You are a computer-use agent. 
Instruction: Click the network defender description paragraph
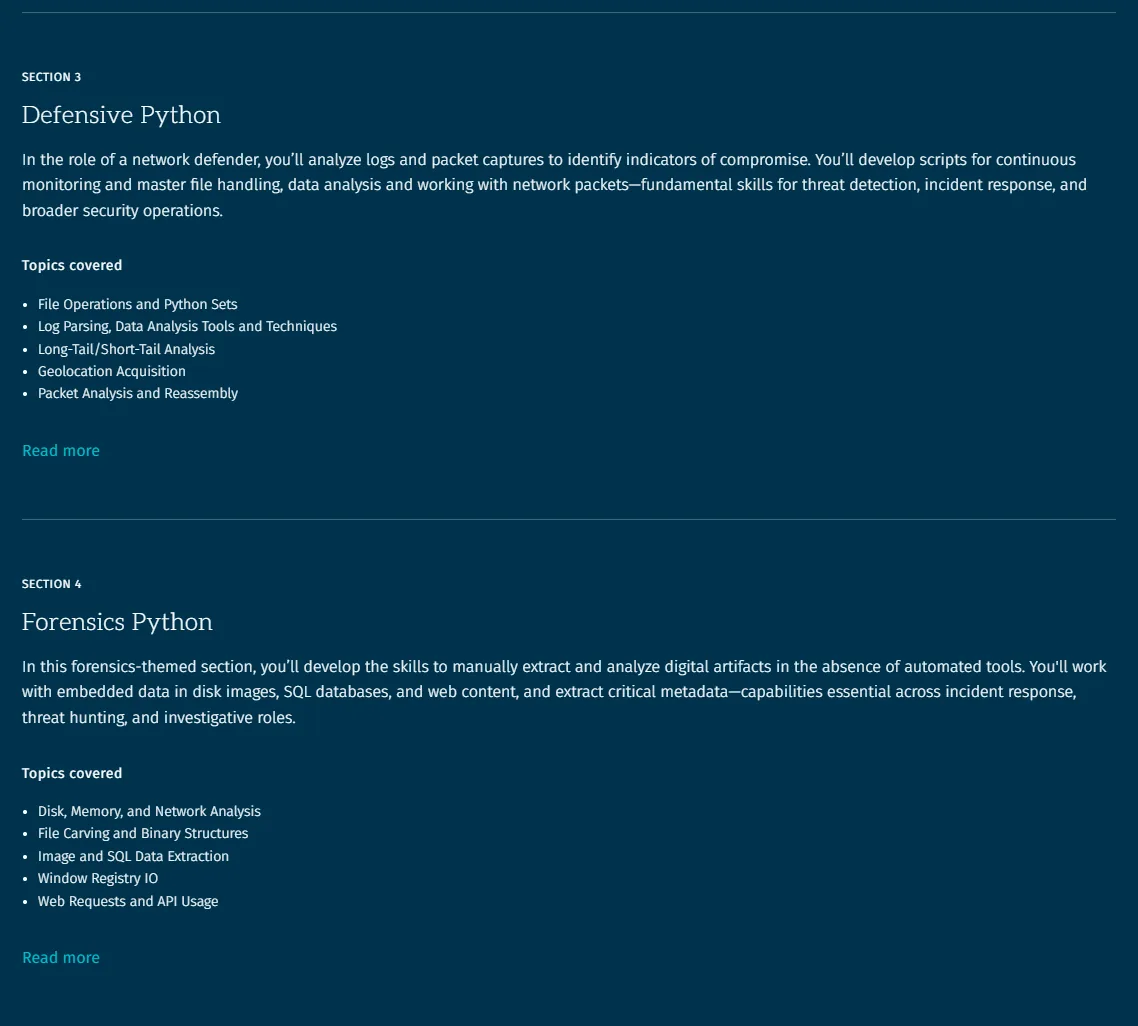pos(554,185)
